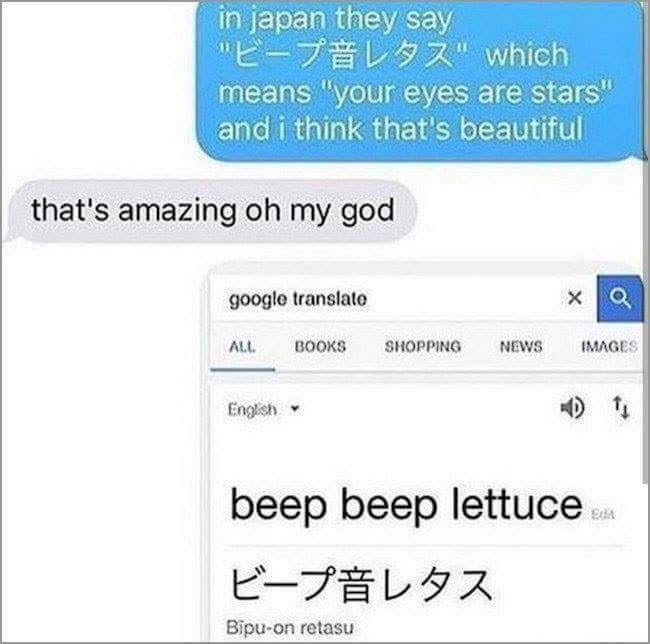Open the NEWS tab
650x644 pixels.
tap(521, 346)
